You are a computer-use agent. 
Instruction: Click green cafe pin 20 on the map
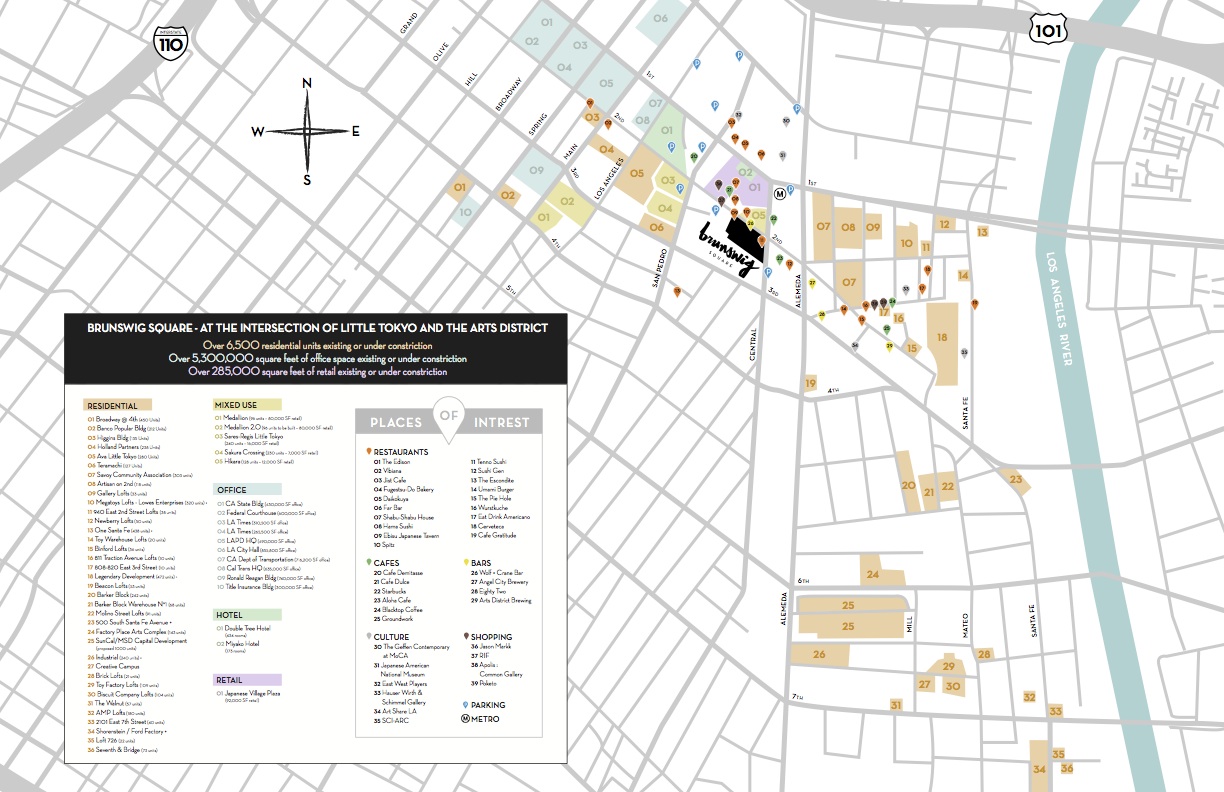(x=694, y=157)
